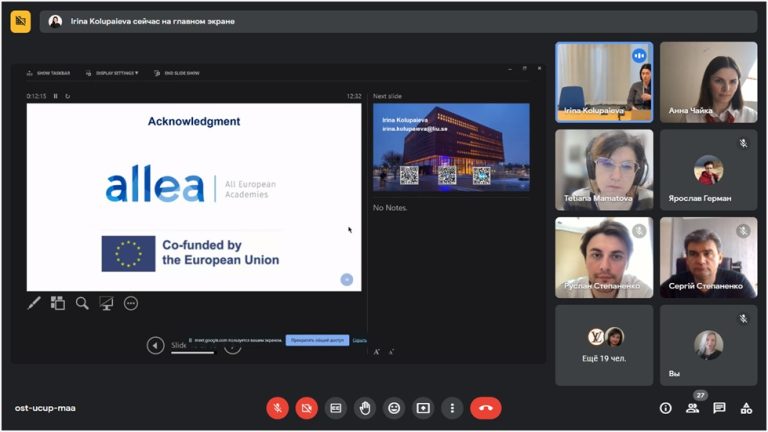Viewport: 768px width, 432px height.
Task: Click the muted mic icon on your tile
Action: (744, 319)
